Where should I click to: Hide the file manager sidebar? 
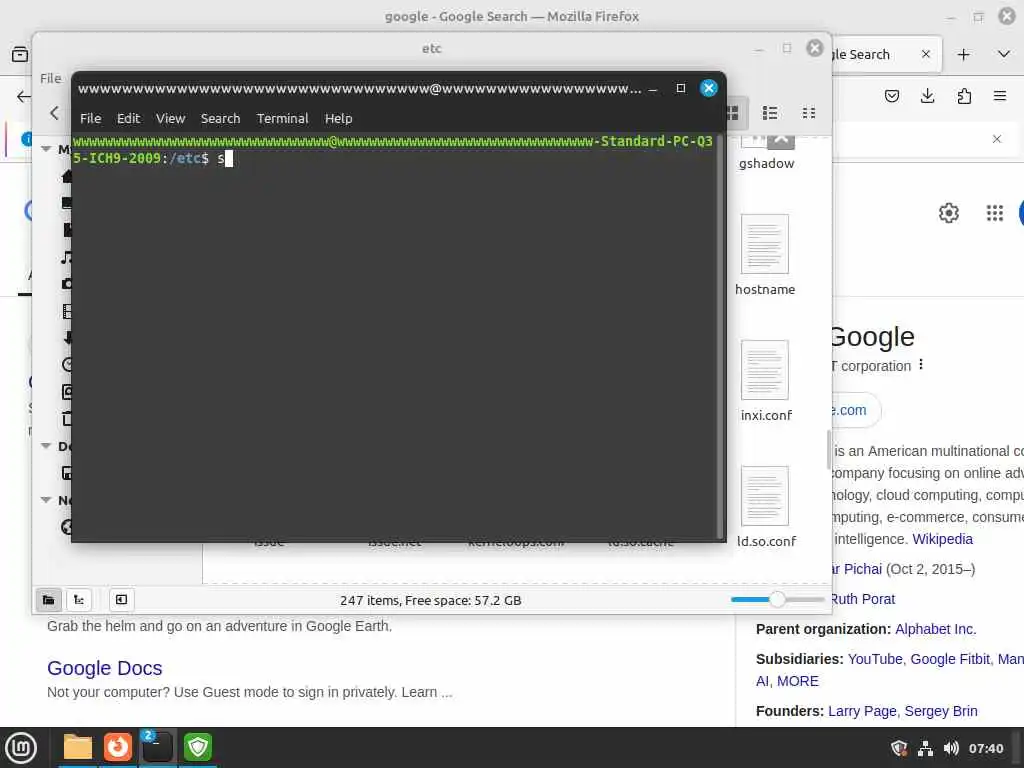121,600
